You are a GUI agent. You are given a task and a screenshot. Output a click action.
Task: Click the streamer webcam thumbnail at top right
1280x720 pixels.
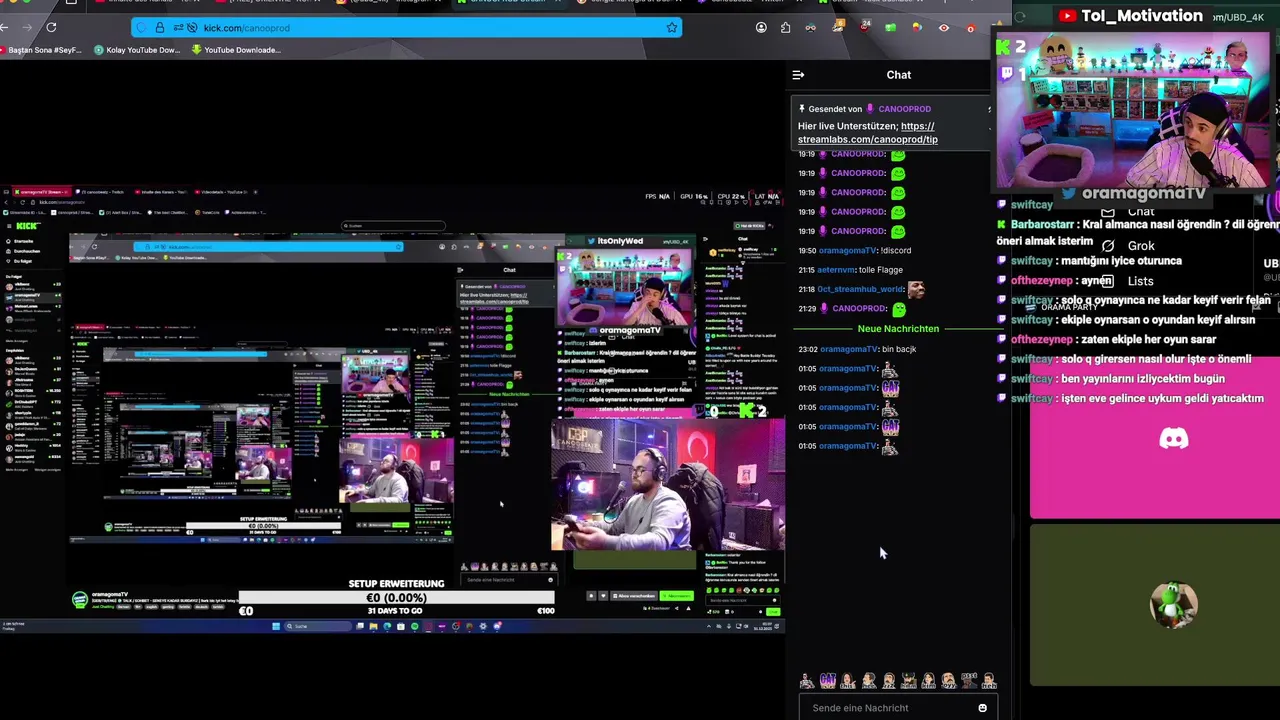tap(1133, 110)
